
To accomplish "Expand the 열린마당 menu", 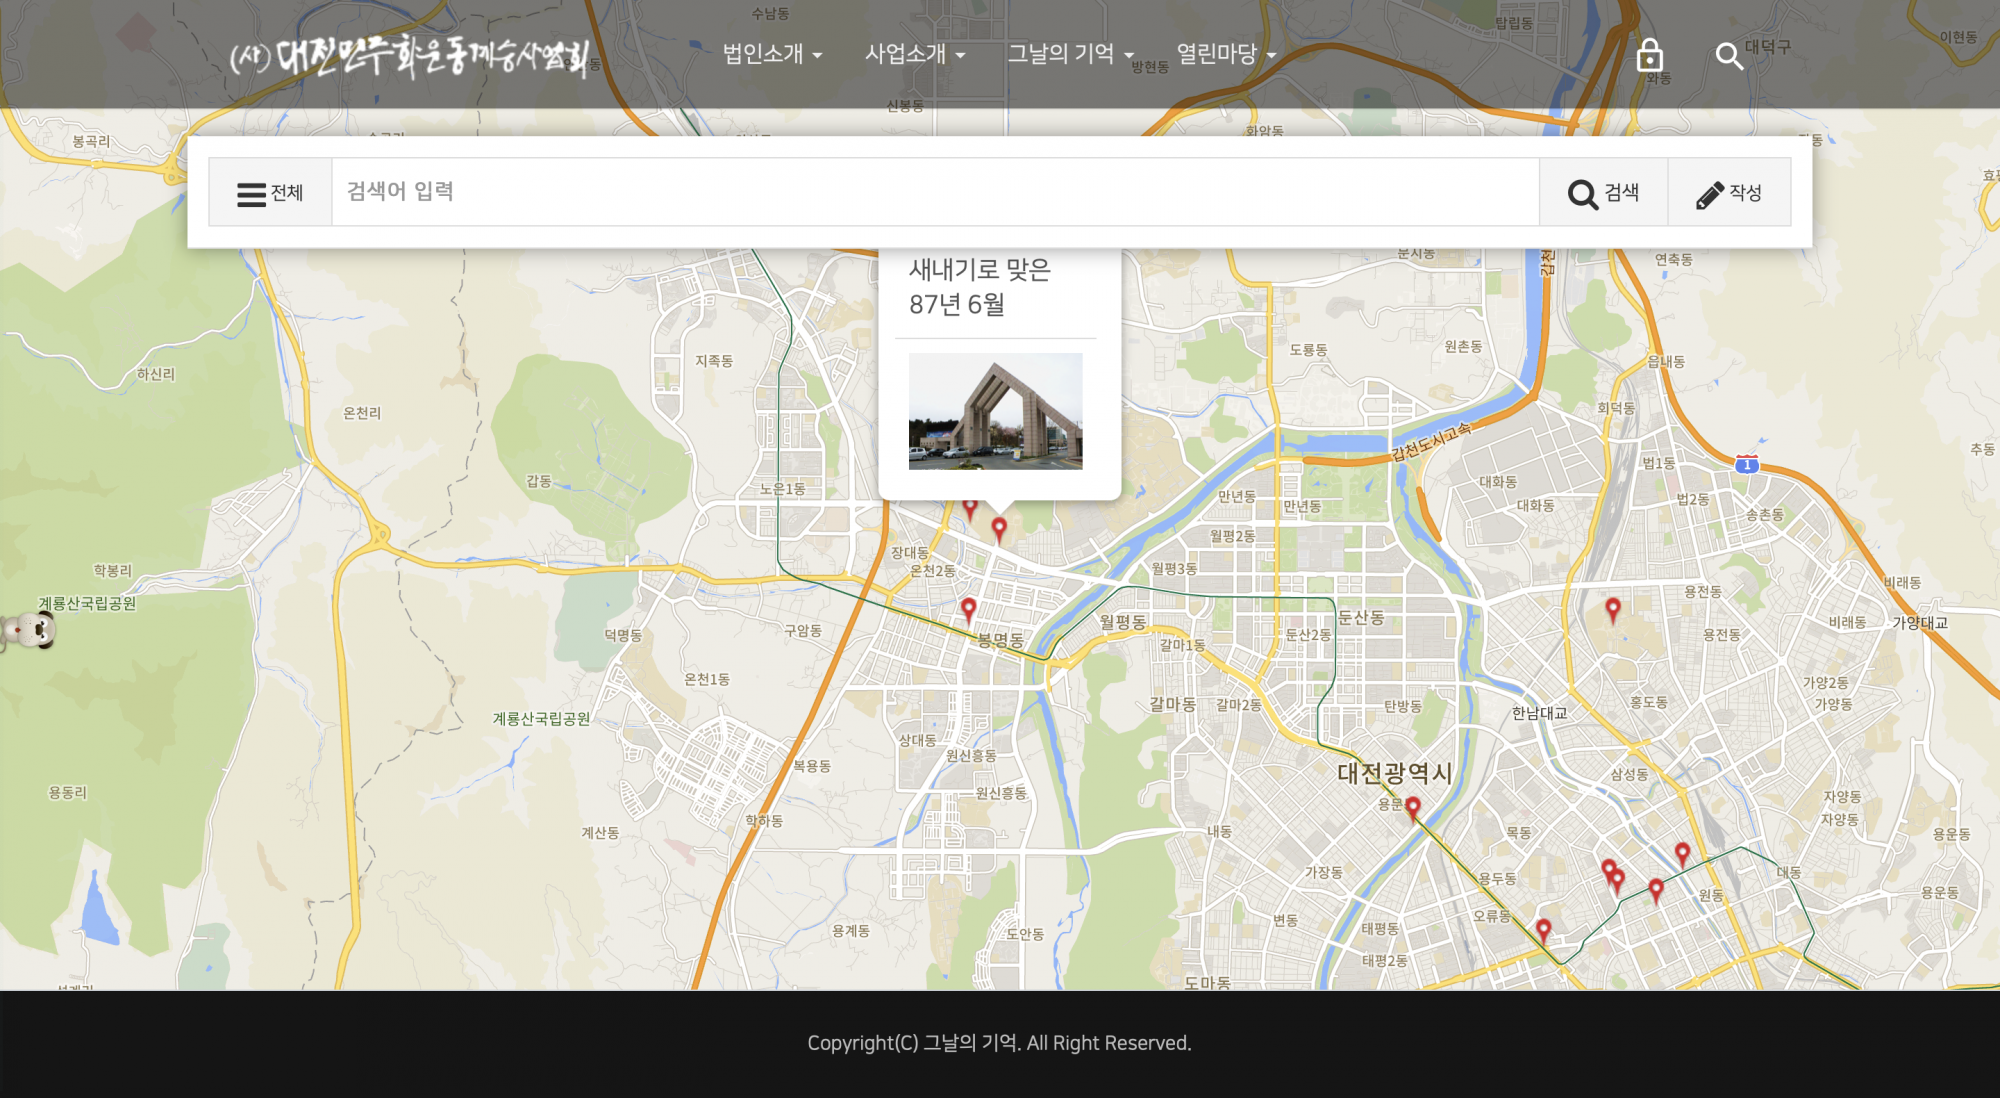I will tap(1226, 54).
